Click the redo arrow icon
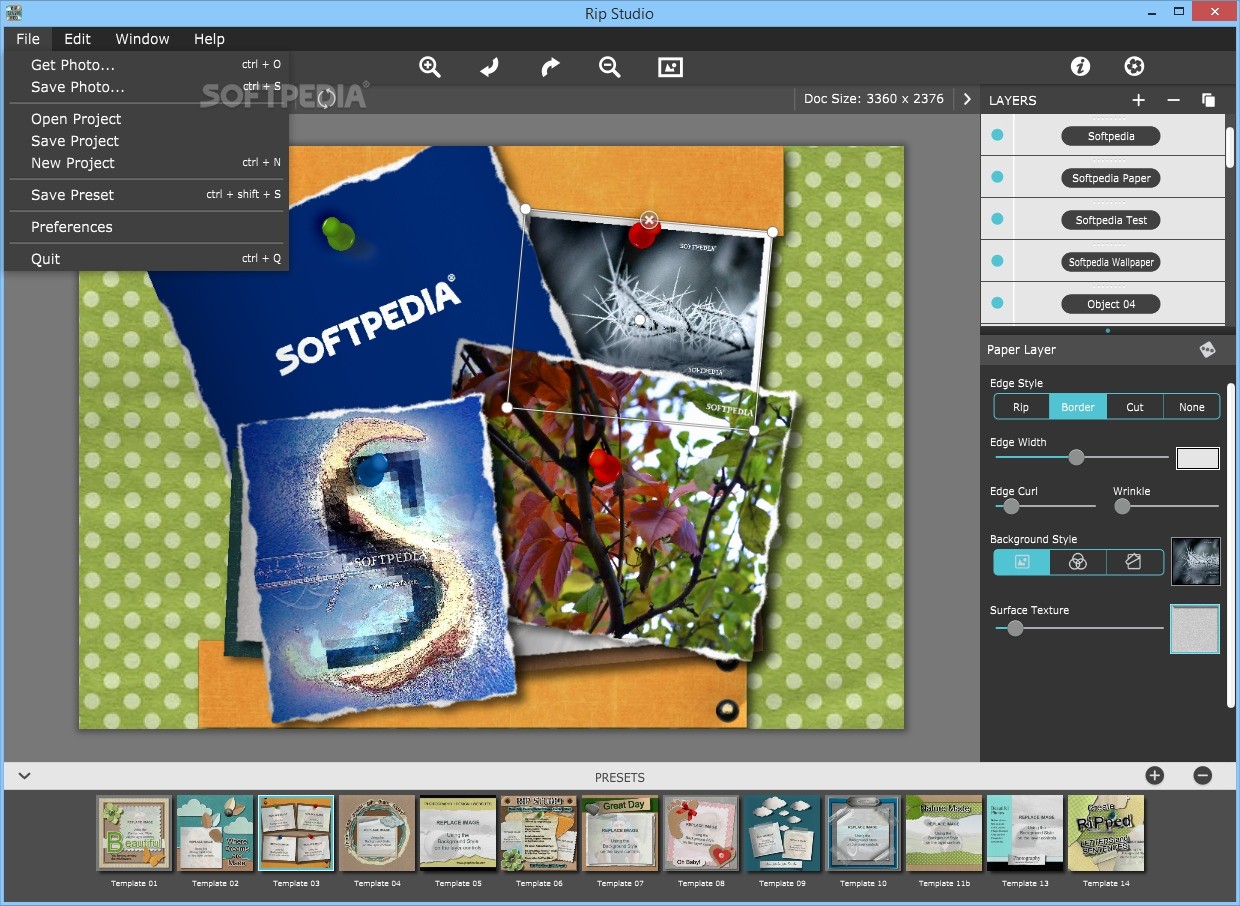 point(550,67)
